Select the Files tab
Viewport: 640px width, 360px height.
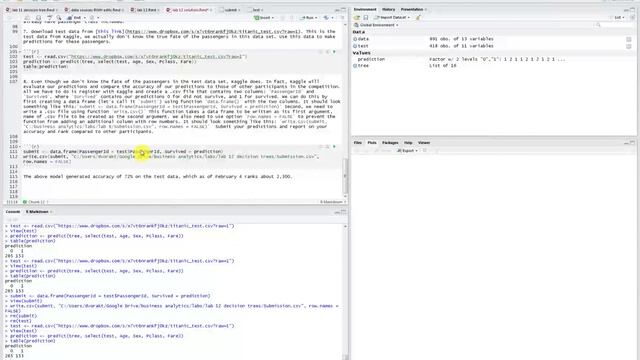(x=358, y=143)
